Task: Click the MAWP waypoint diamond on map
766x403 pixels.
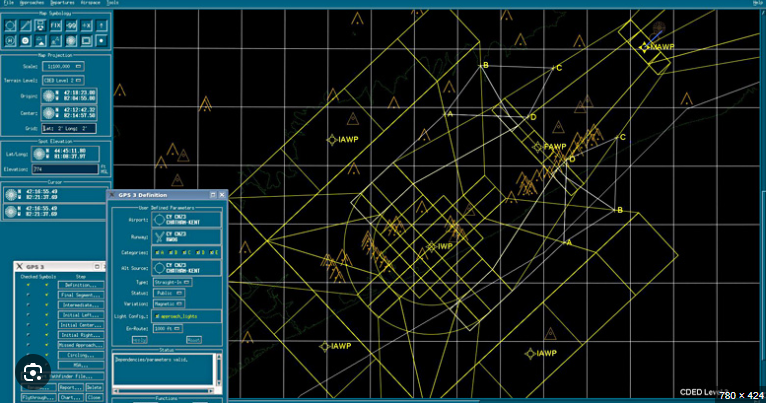Action: (644, 47)
